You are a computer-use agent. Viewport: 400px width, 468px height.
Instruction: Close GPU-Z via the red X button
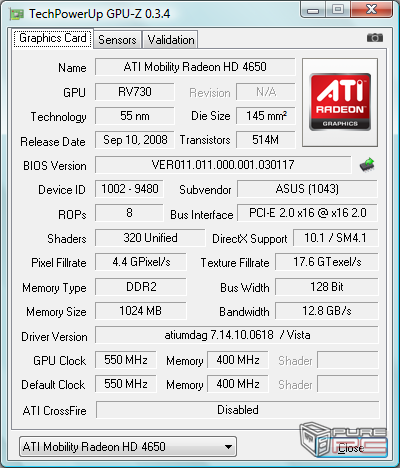(372, 9)
